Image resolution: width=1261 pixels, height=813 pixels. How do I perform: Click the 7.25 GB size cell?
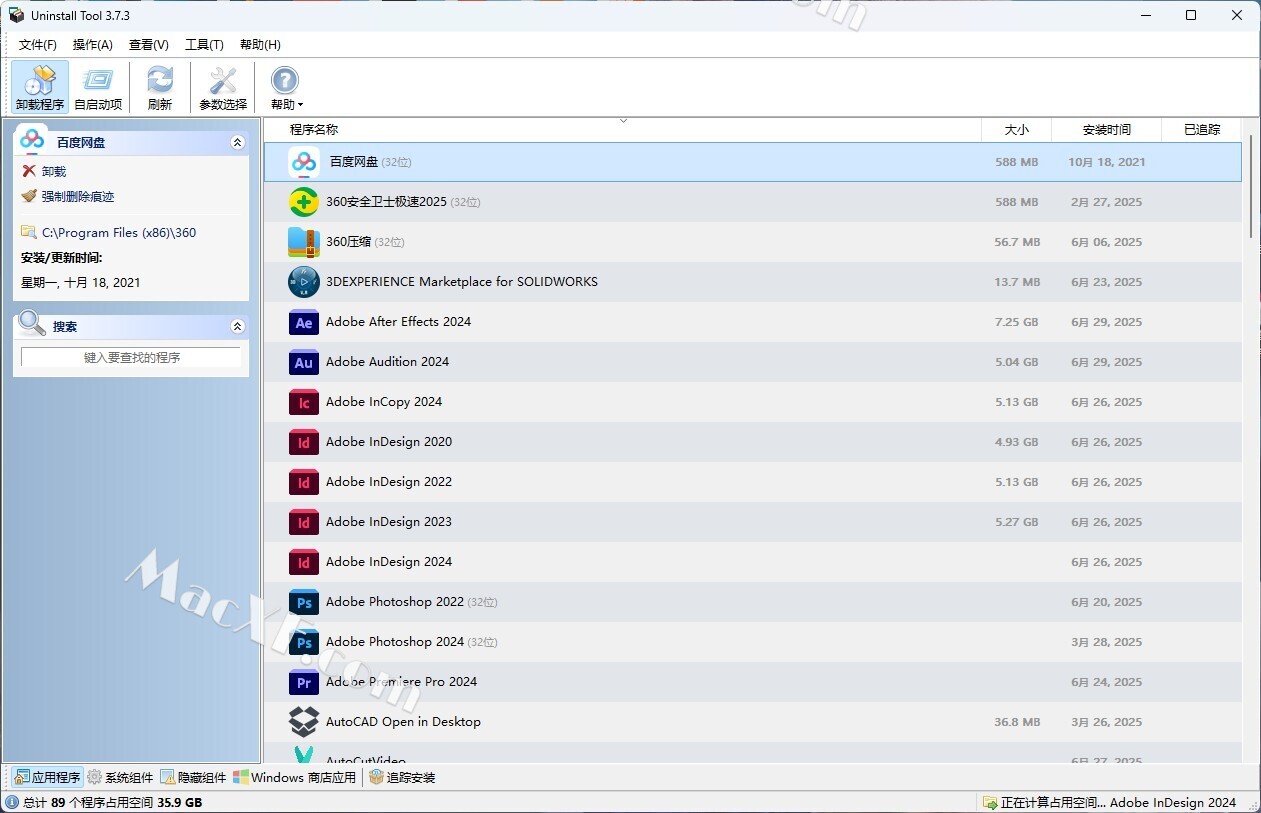point(1016,322)
